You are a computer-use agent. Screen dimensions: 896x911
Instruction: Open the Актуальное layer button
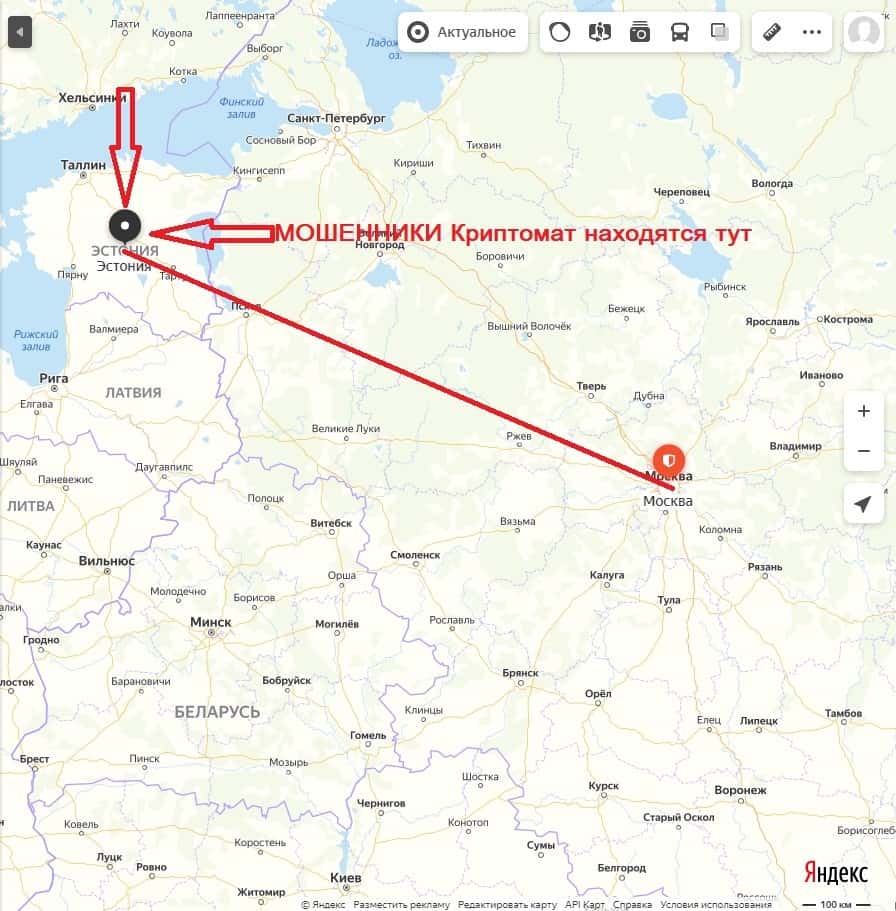click(463, 32)
